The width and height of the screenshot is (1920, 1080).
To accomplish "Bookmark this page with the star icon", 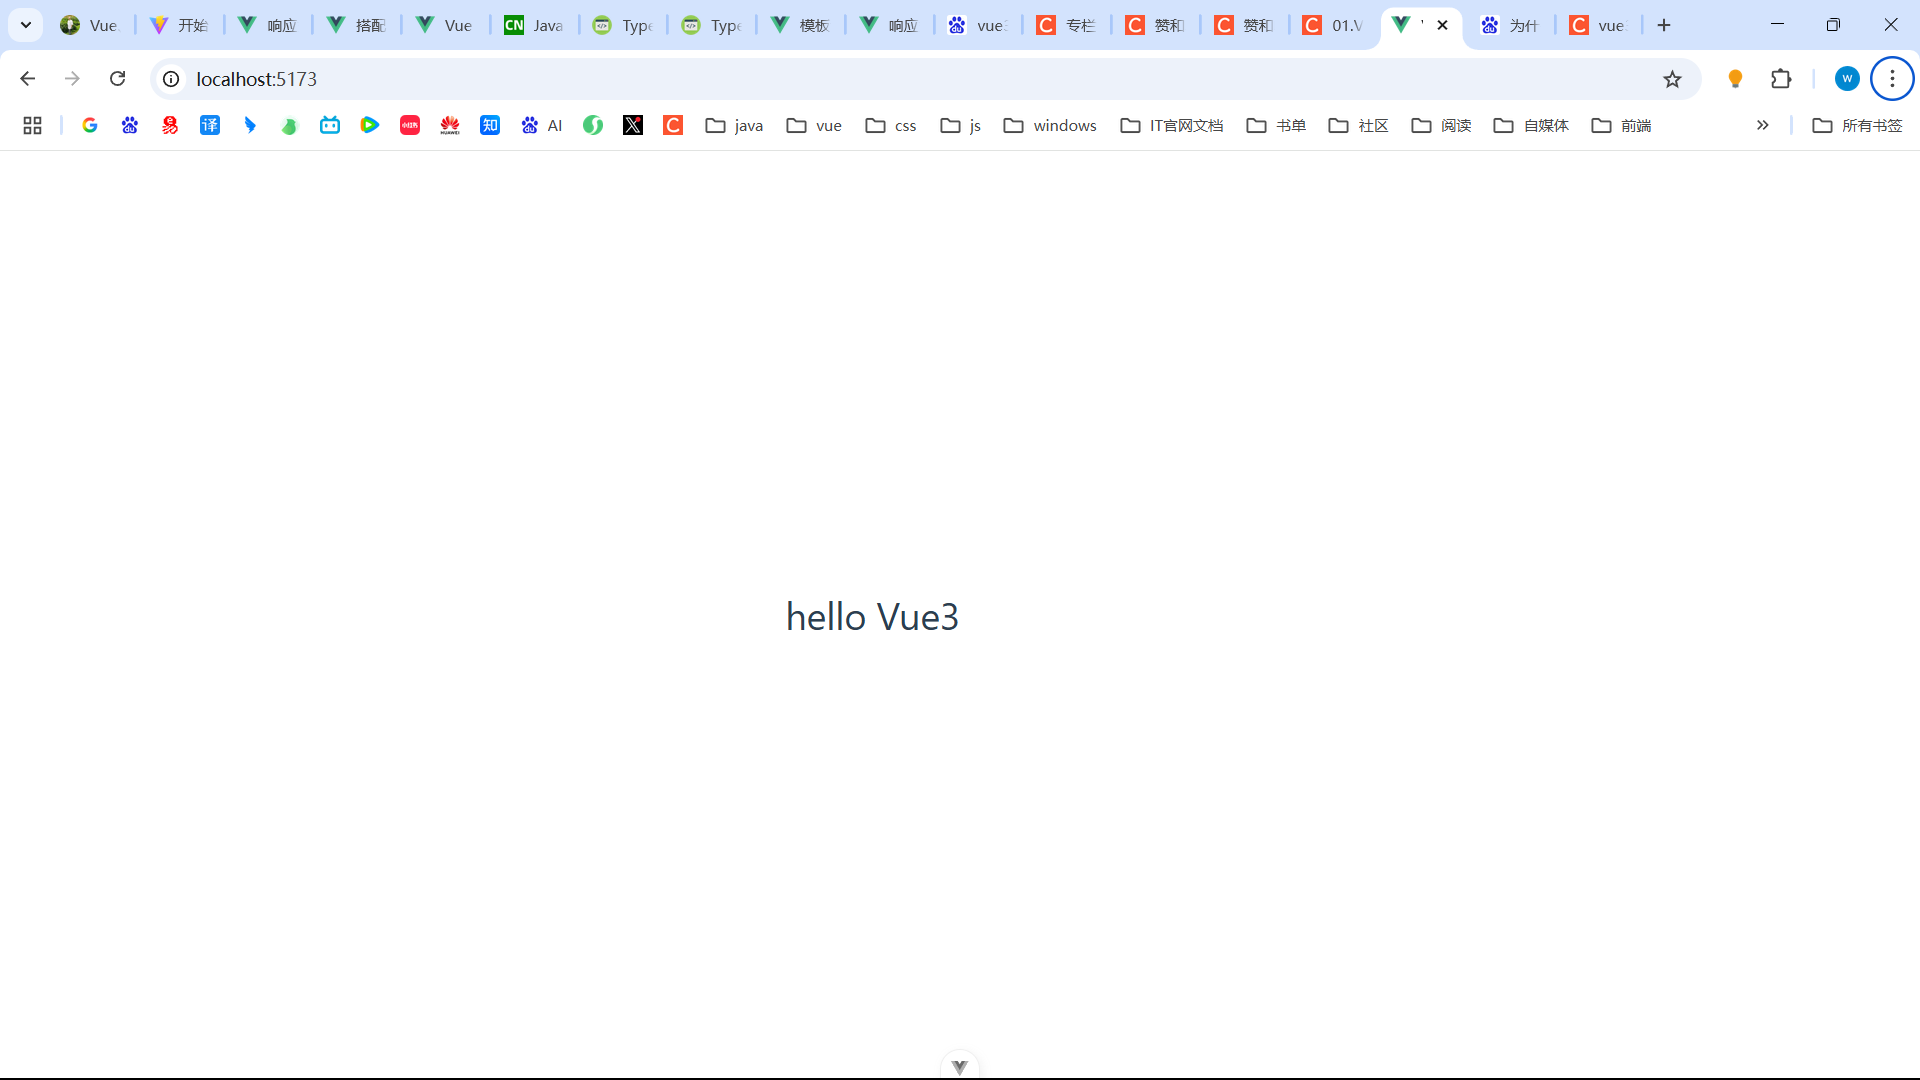I will [1672, 79].
